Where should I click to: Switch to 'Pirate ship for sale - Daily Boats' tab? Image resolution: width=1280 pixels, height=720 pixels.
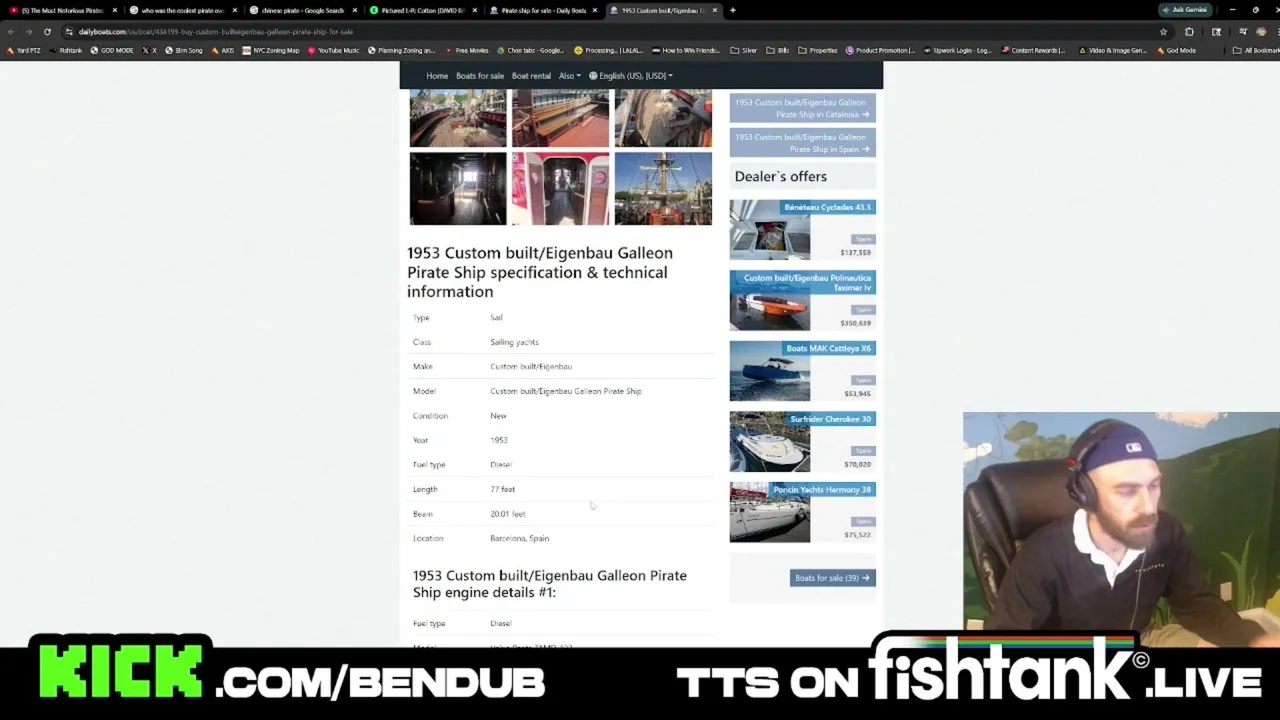[542, 10]
